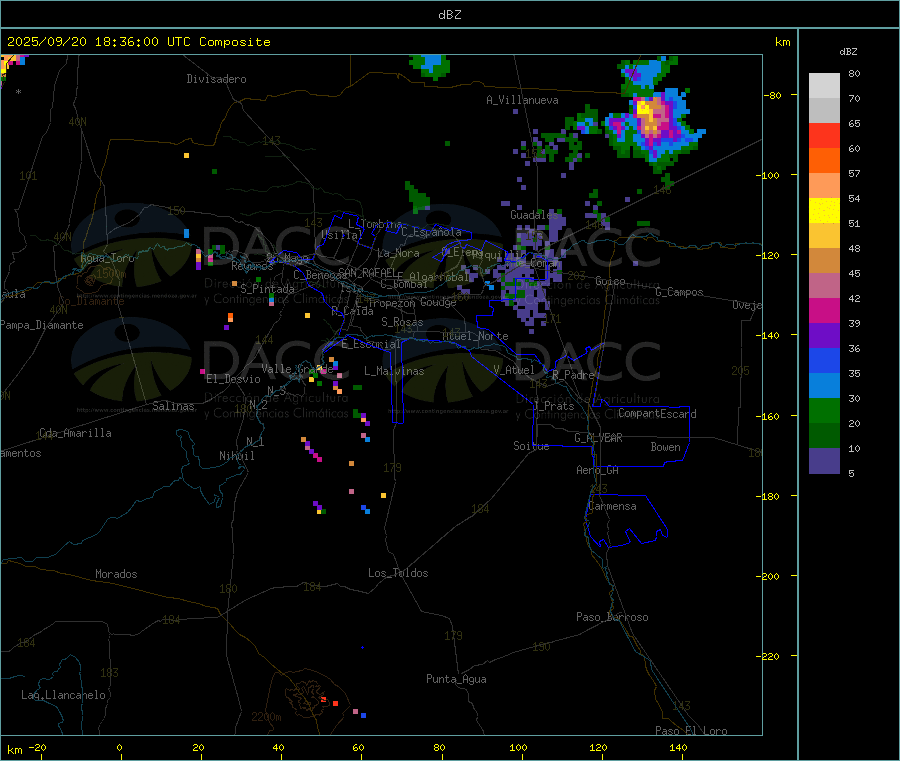Click the Punta_Agua map label
The width and height of the screenshot is (900, 761).
[x=456, y=679]
